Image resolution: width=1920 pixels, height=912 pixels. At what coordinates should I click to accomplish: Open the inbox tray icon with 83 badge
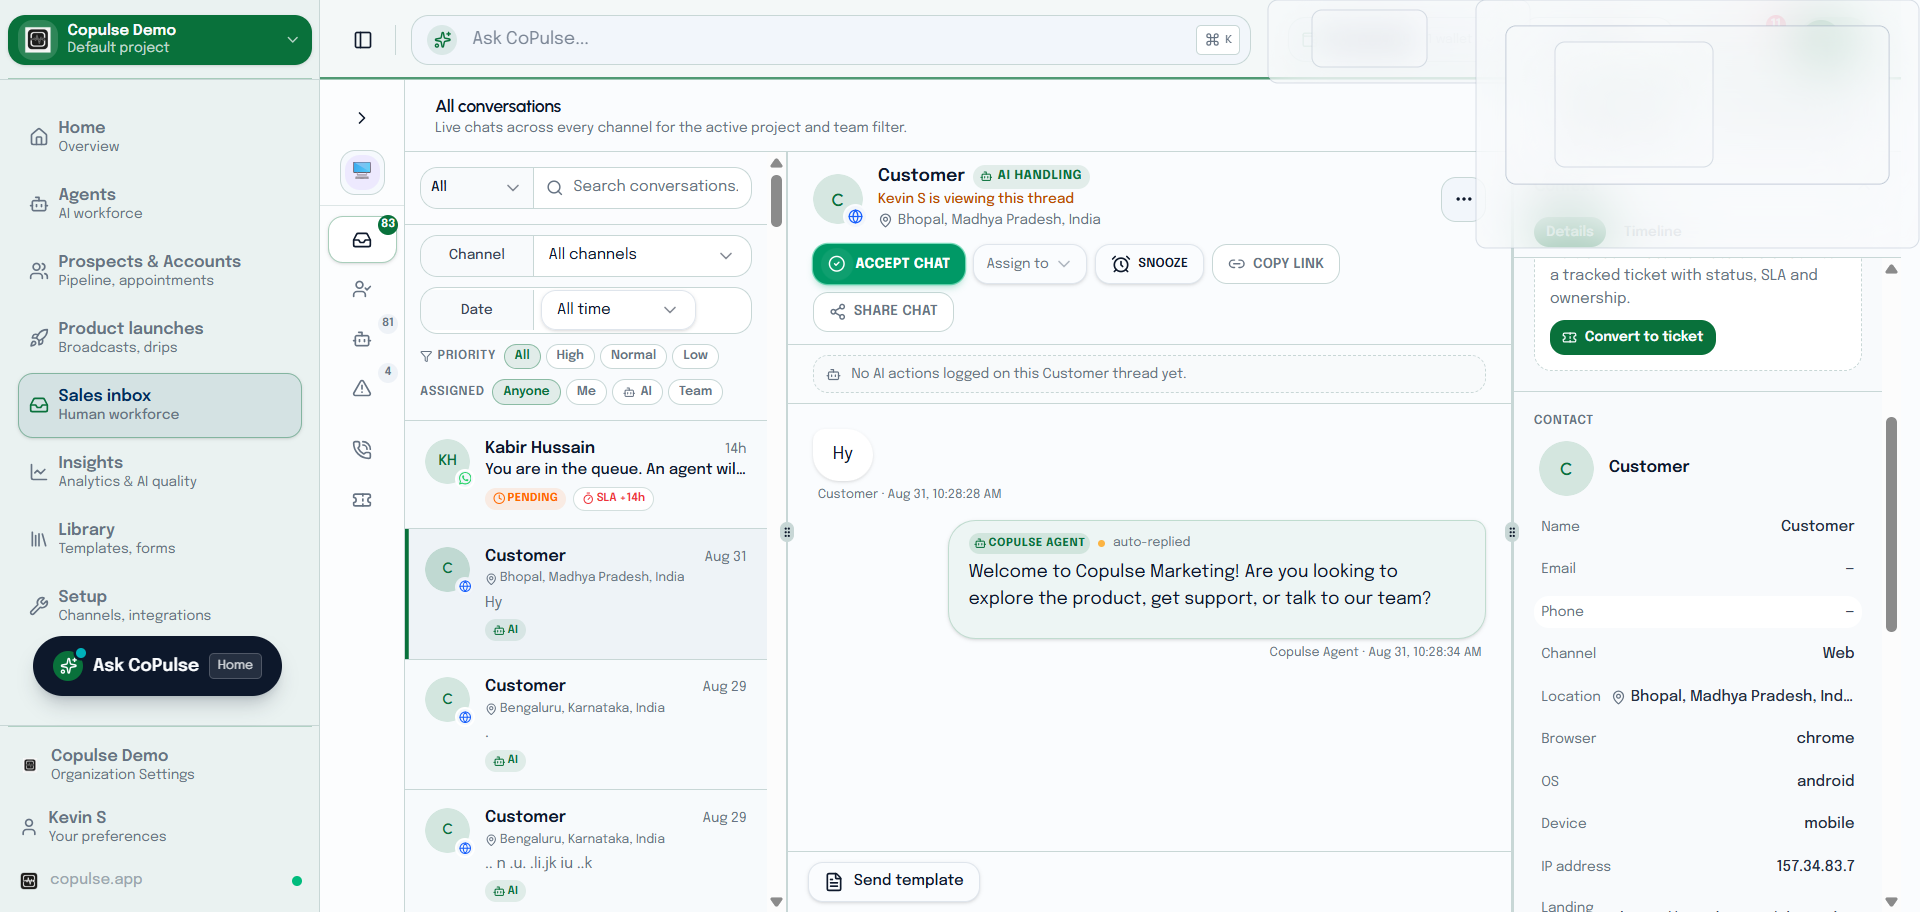(362, 240)
